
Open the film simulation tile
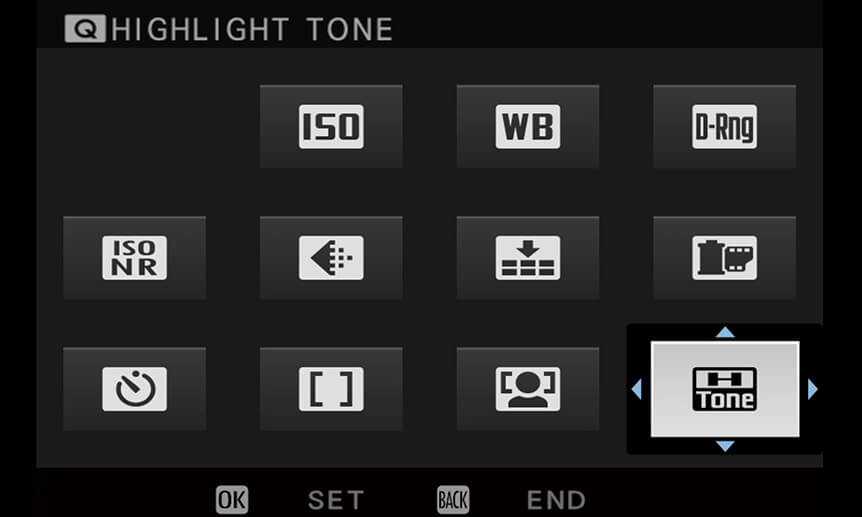click(x=725, y=258)
